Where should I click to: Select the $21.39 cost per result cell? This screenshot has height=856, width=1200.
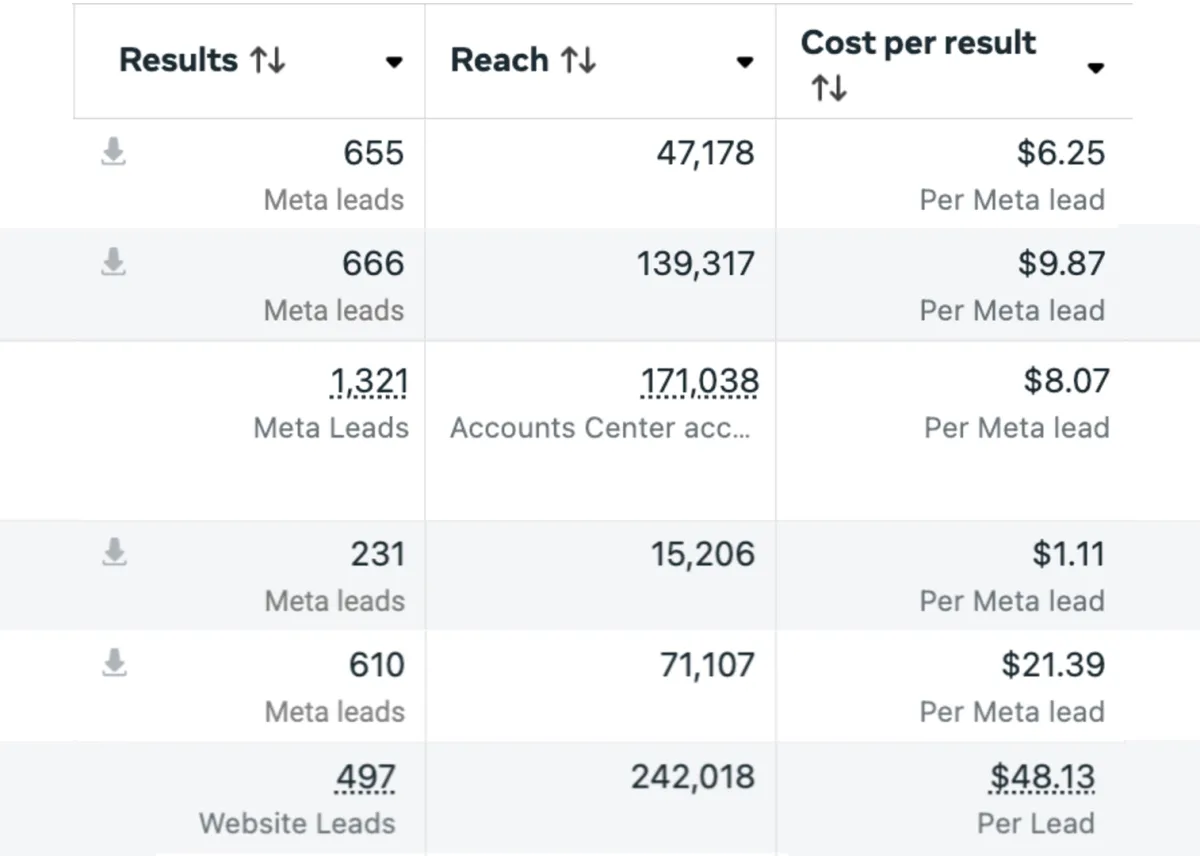(x=1053, y=665)
